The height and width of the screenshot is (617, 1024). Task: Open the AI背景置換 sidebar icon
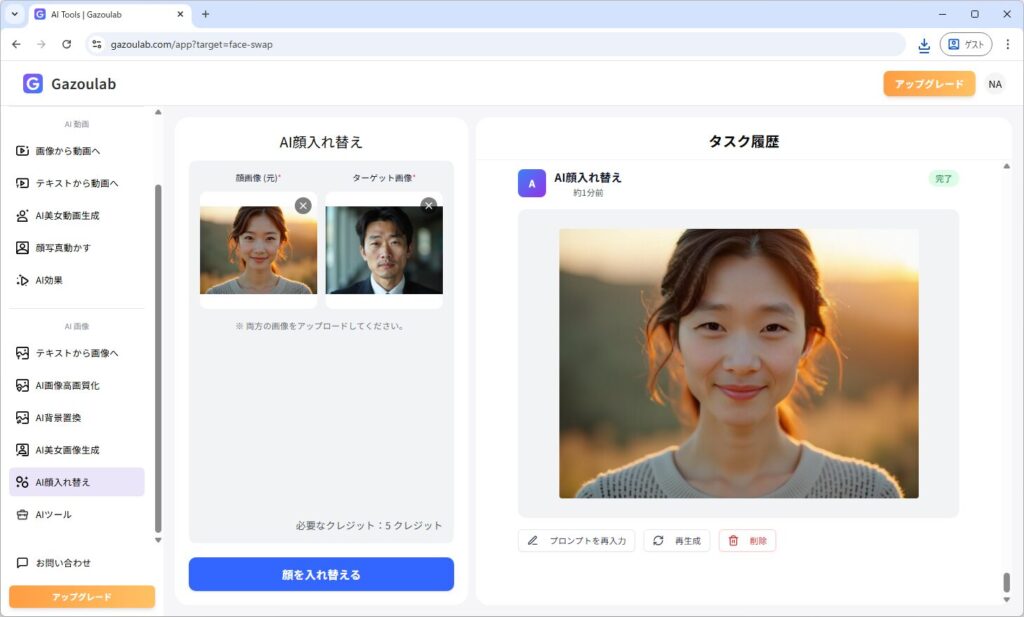point(23,417)
